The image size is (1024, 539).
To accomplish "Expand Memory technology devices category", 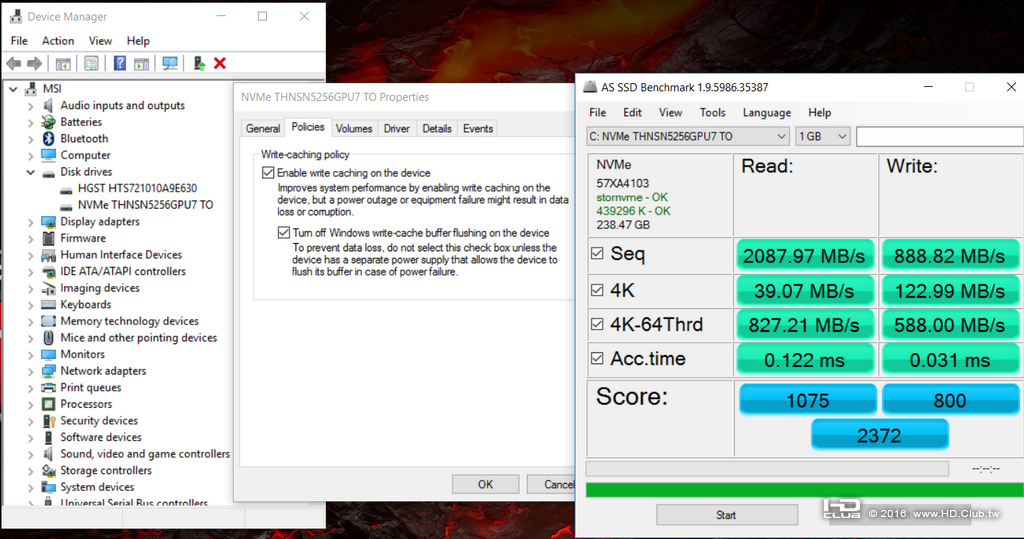I will coord(30,321).
